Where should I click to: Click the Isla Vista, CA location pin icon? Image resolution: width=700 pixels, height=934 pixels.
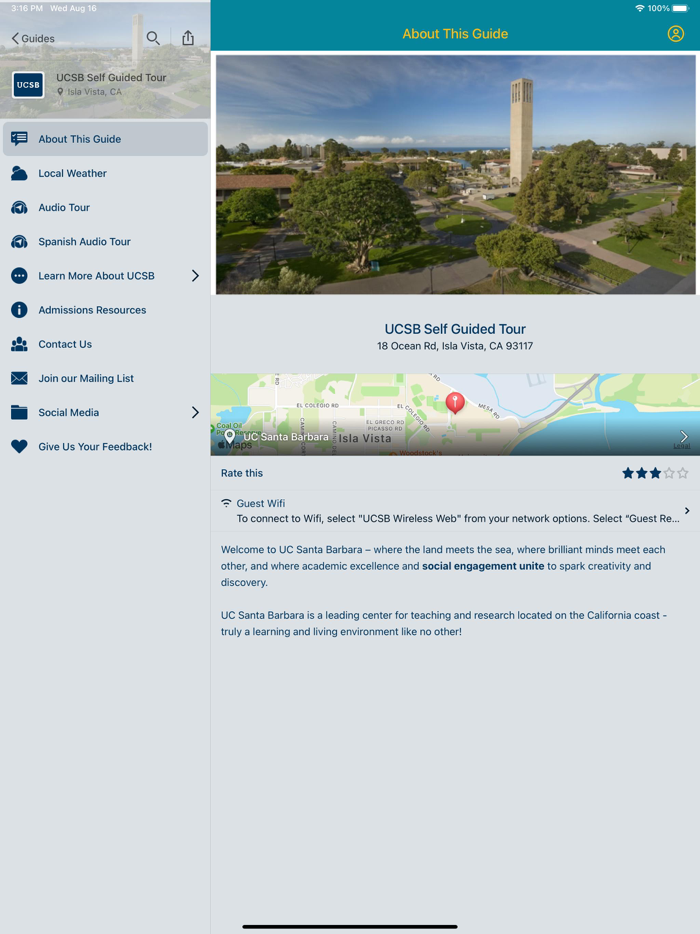point(60,92)
